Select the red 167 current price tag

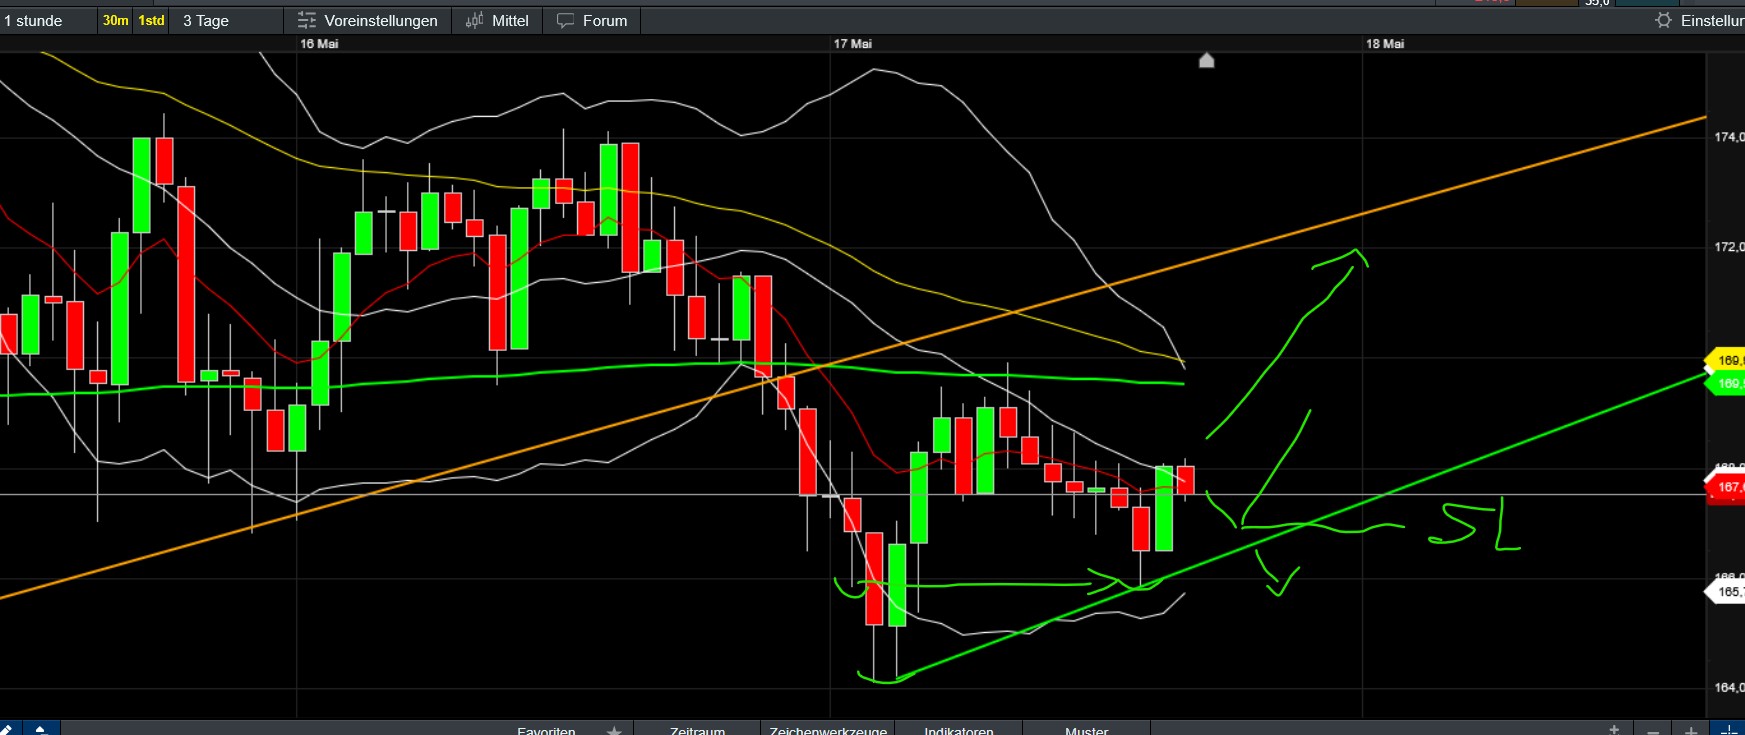pos(1726,488)
